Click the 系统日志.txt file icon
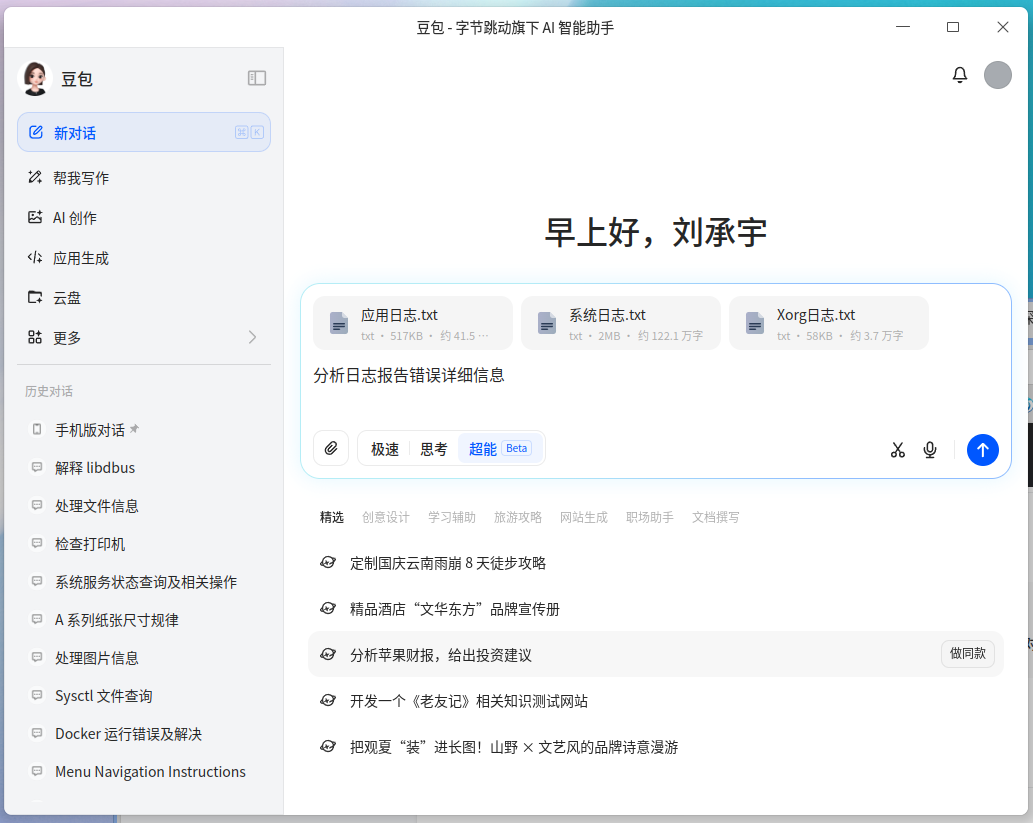Viewport: 1033px width, 823px height. pyautogui.click(x=547, y=323)
